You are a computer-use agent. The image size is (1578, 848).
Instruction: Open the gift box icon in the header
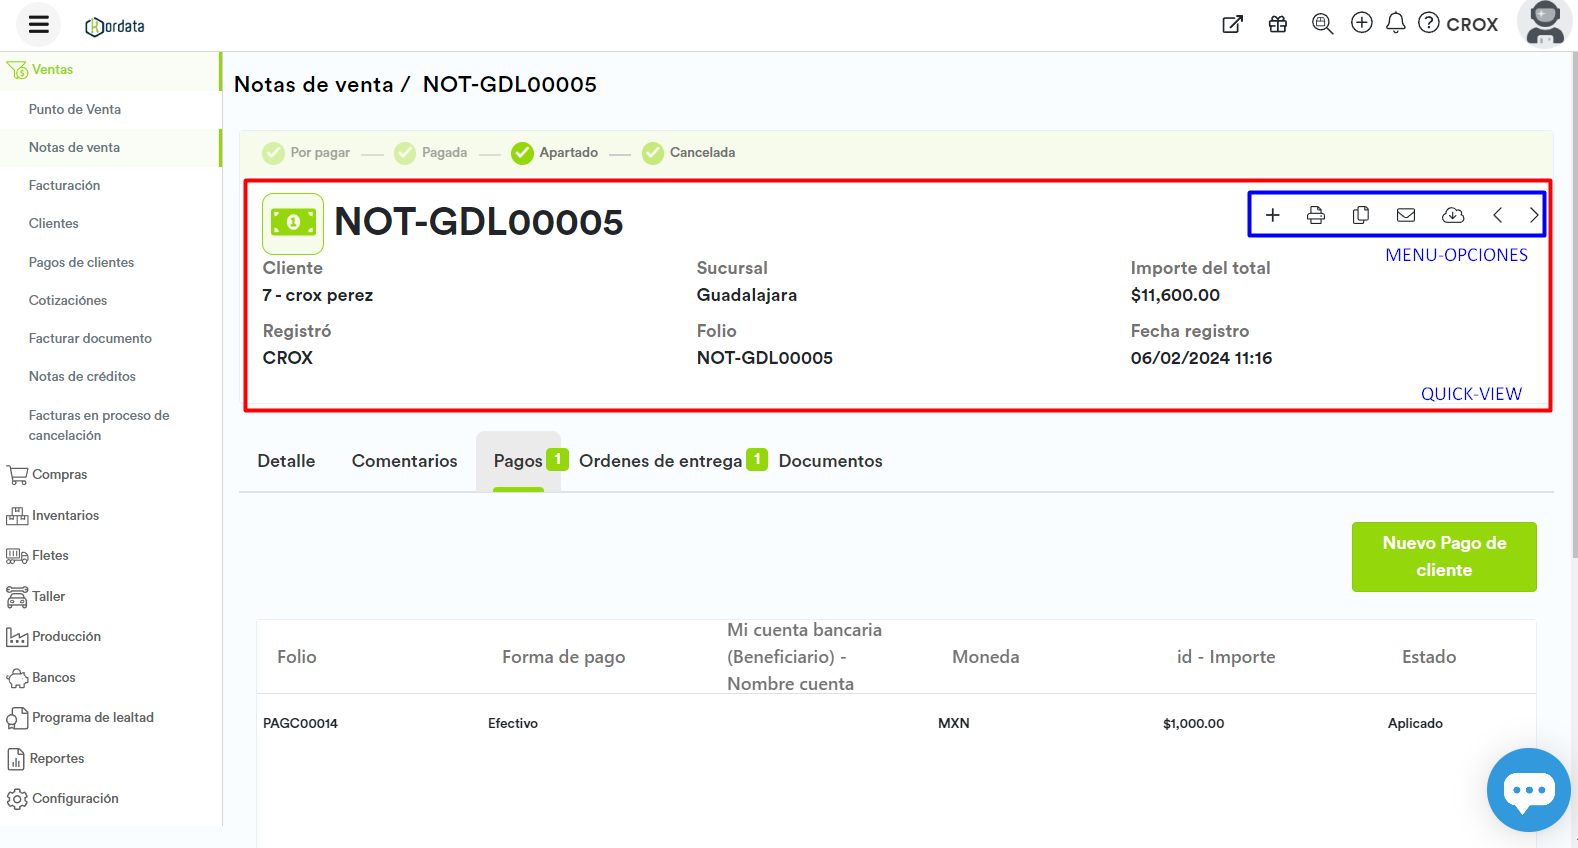point(1278,24)
